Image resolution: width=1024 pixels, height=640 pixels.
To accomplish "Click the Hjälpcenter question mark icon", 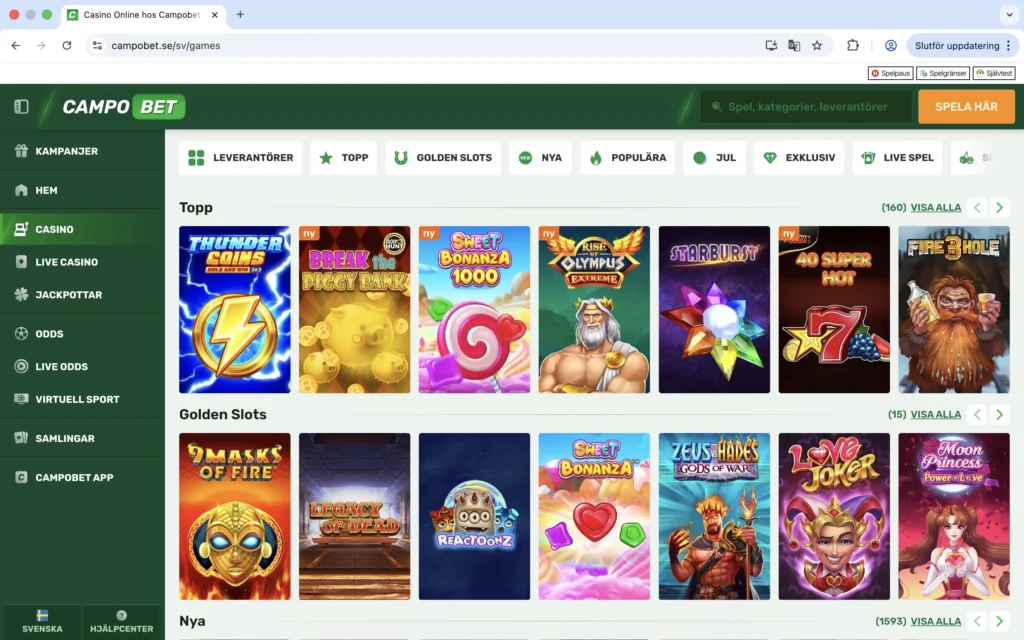I will (x=122, y=617).
